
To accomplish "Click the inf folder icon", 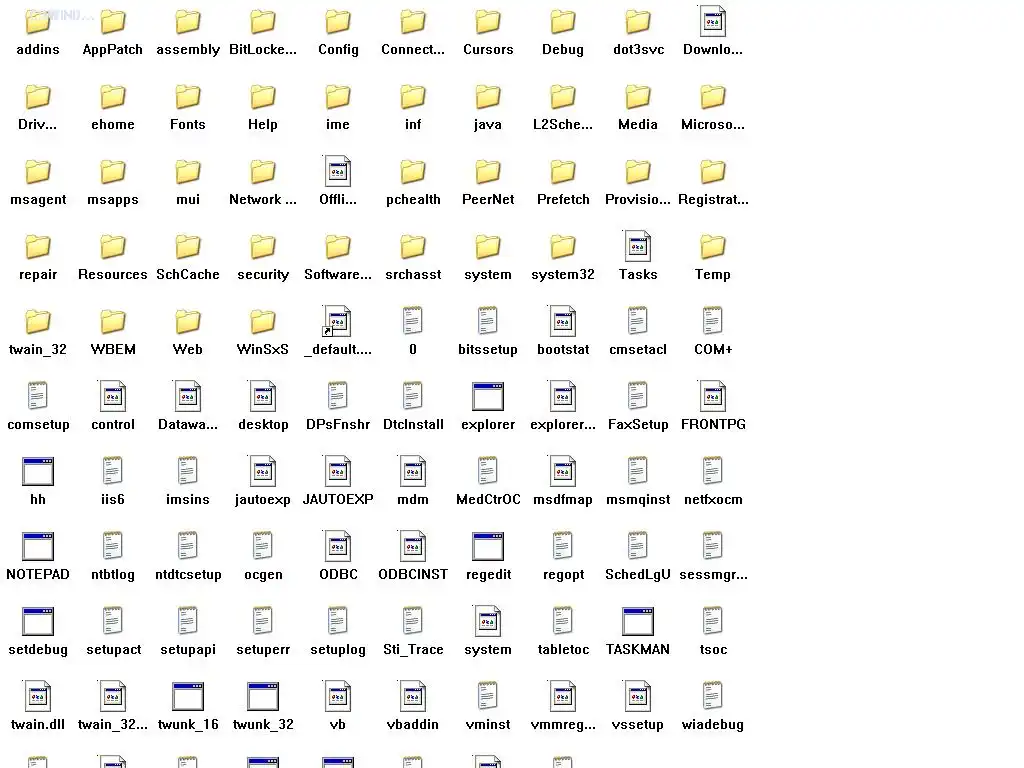I will point(413,97).
